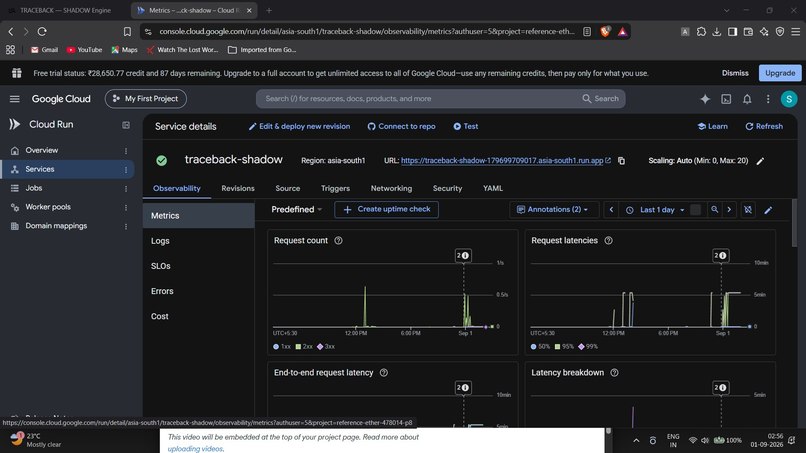Click Connect to repo

401,126
